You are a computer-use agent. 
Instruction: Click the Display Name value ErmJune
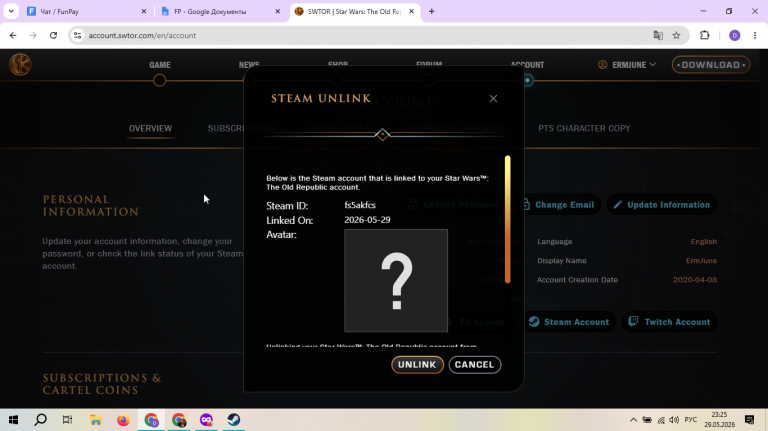coord(701,261)
